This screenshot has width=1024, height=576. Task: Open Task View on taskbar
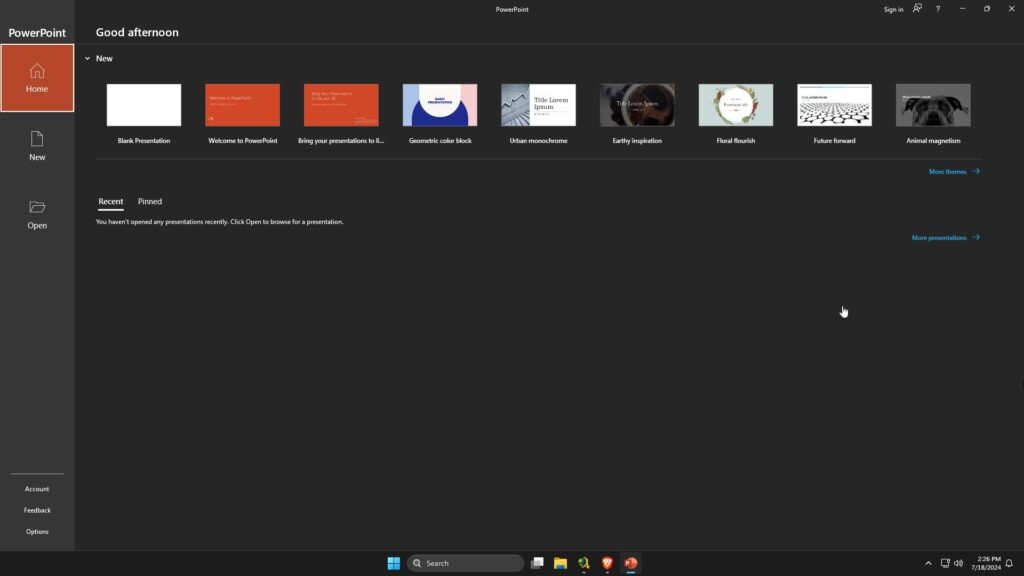pyautogui.click(x=537, y=563)
